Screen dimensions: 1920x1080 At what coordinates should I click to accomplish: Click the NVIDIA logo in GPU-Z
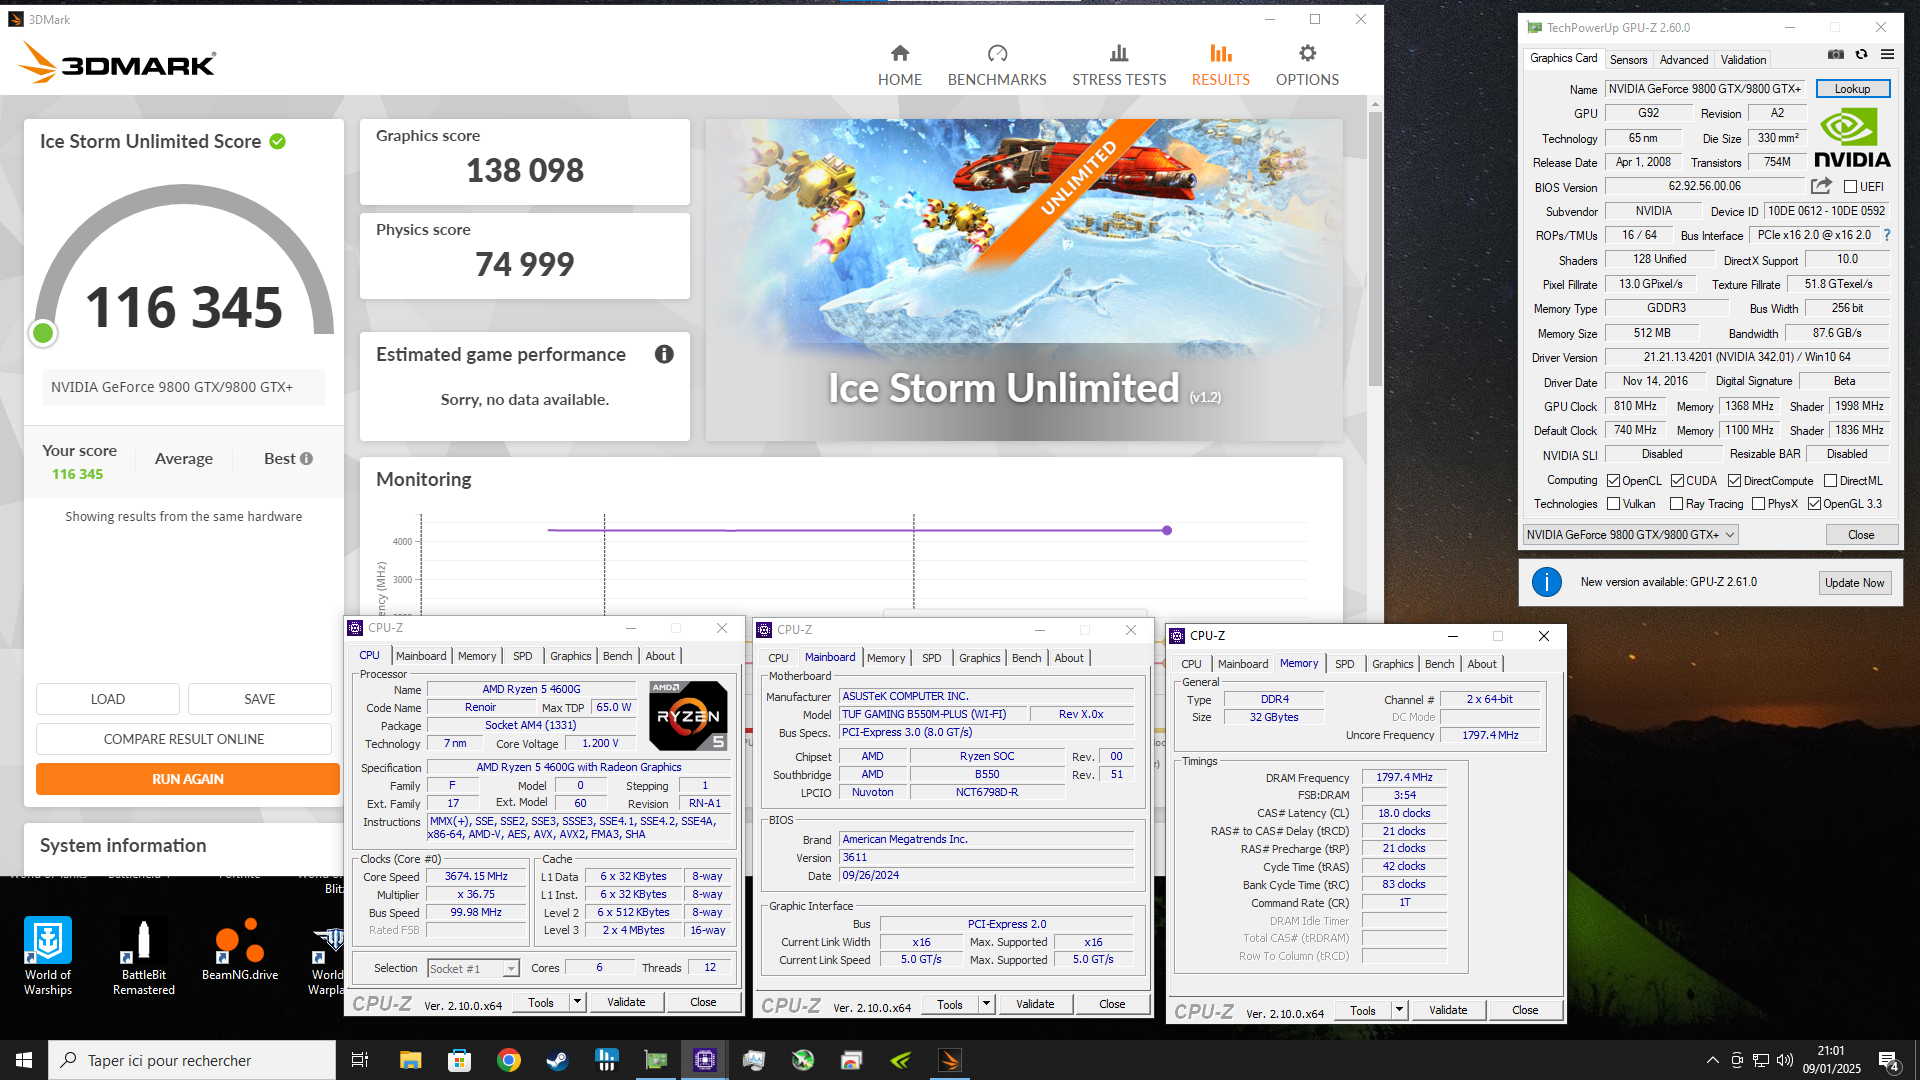pos(1852,138)
